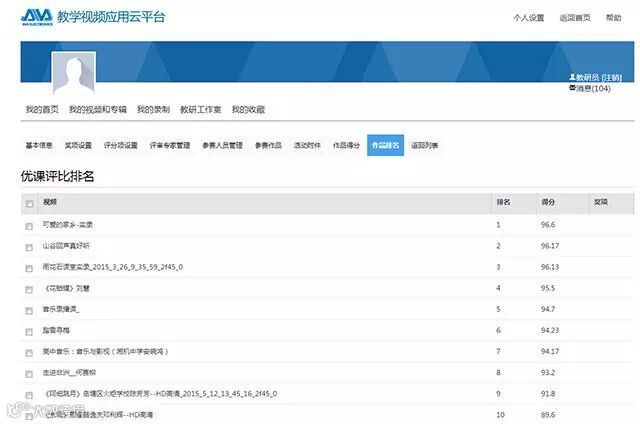Open the rank 1 video title

coord(68,224)
